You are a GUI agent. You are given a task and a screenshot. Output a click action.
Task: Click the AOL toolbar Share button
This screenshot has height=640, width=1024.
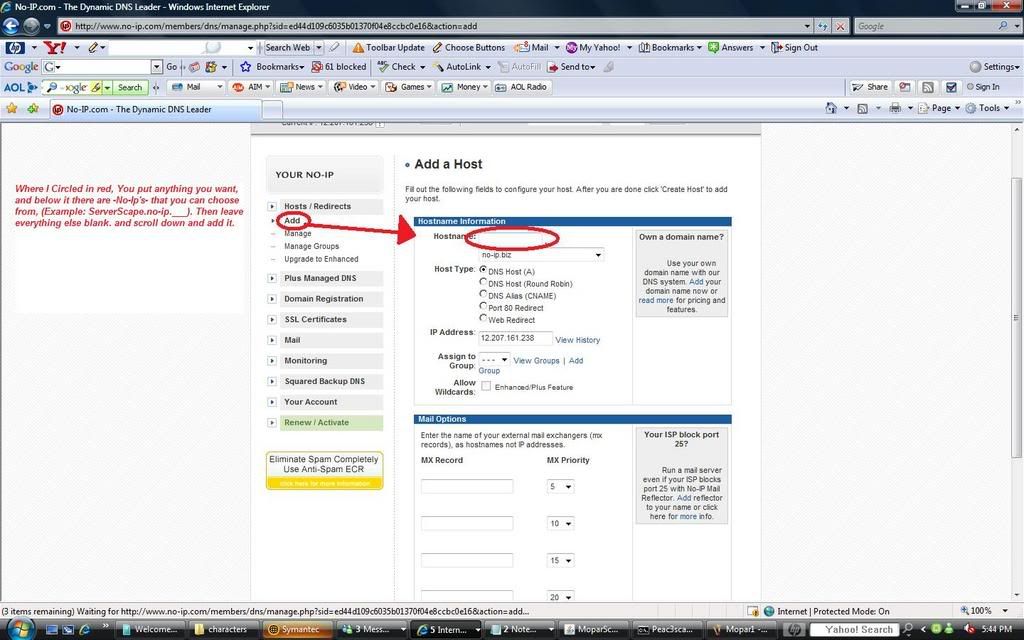[x=869, y=87]
